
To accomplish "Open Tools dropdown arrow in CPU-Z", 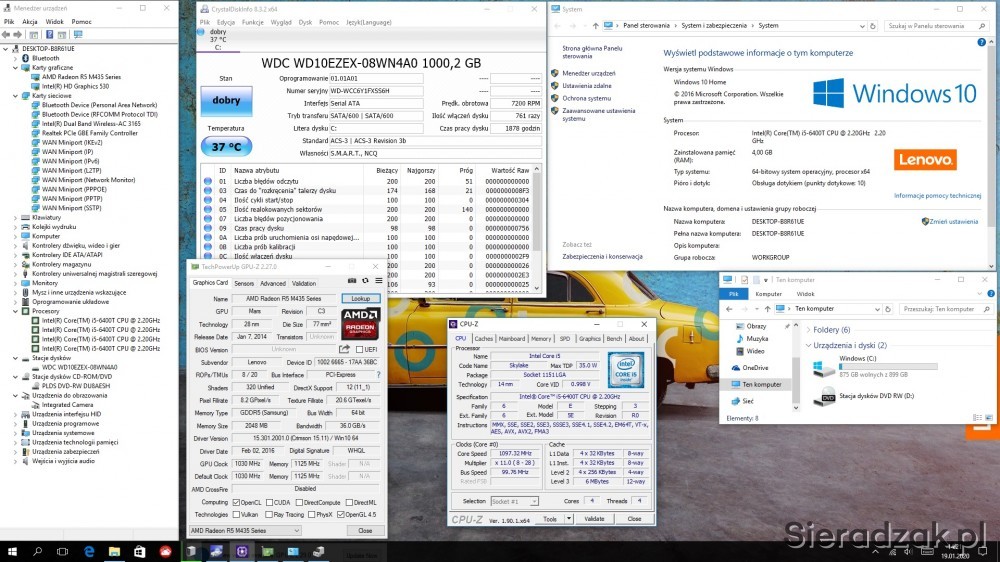I will 569,519.
